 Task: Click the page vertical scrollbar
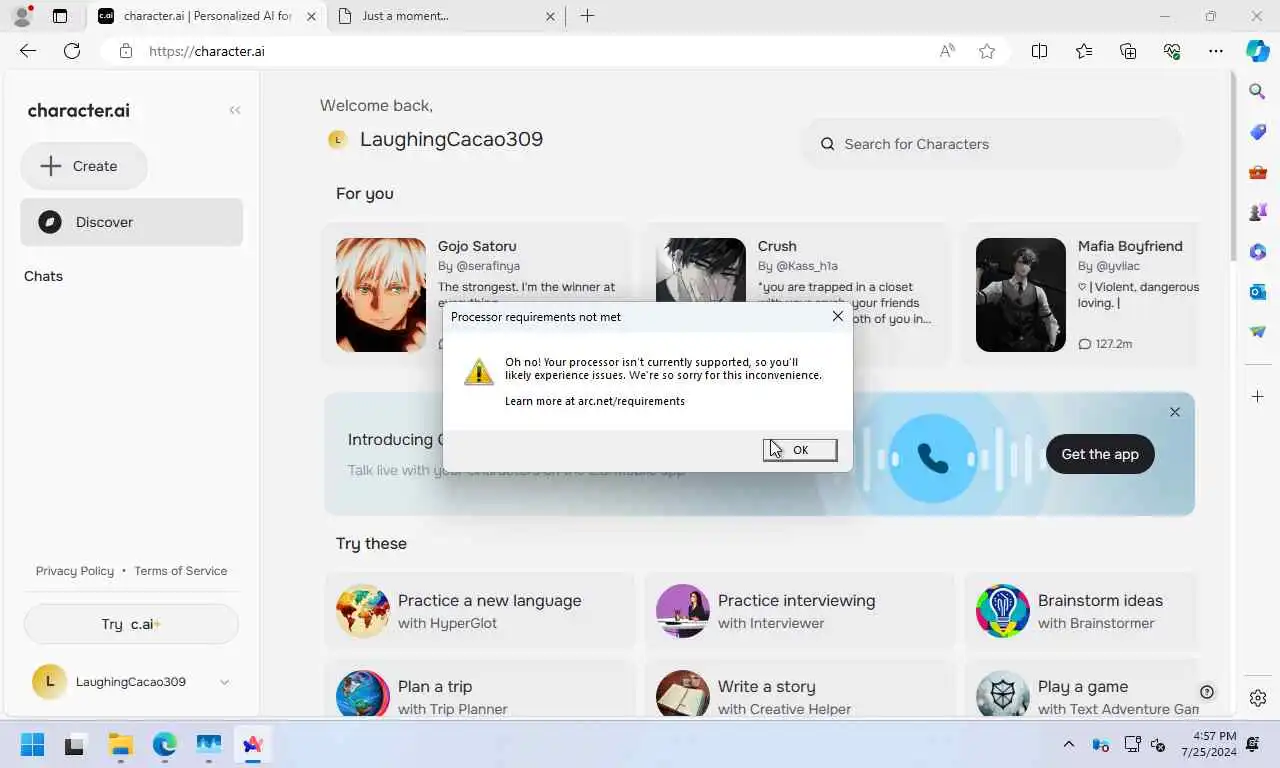1233,165
